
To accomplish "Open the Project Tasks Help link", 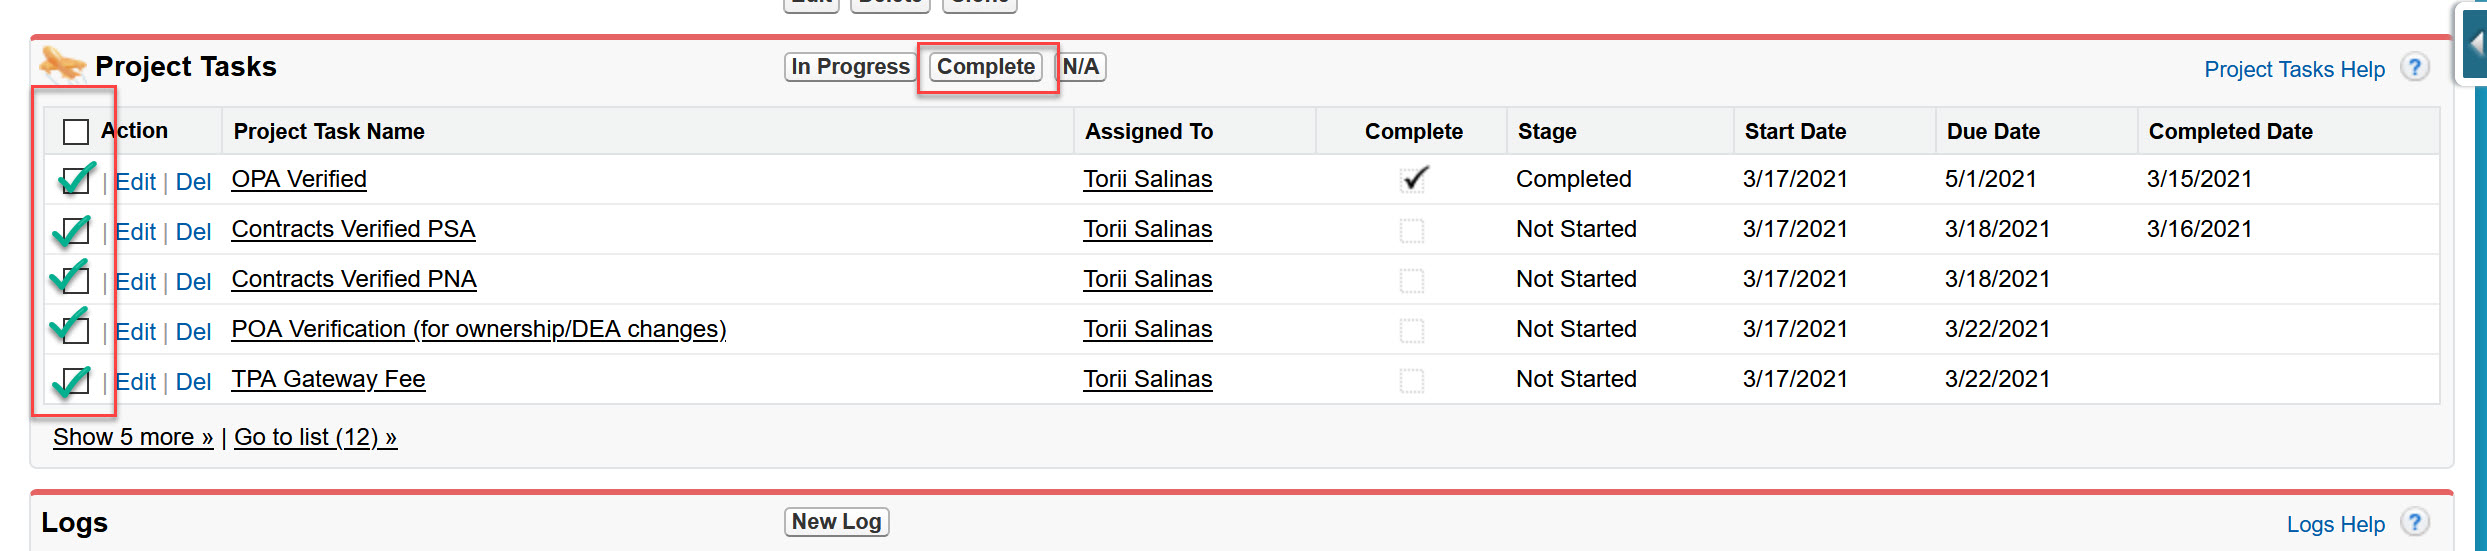I will [2294, 69].
